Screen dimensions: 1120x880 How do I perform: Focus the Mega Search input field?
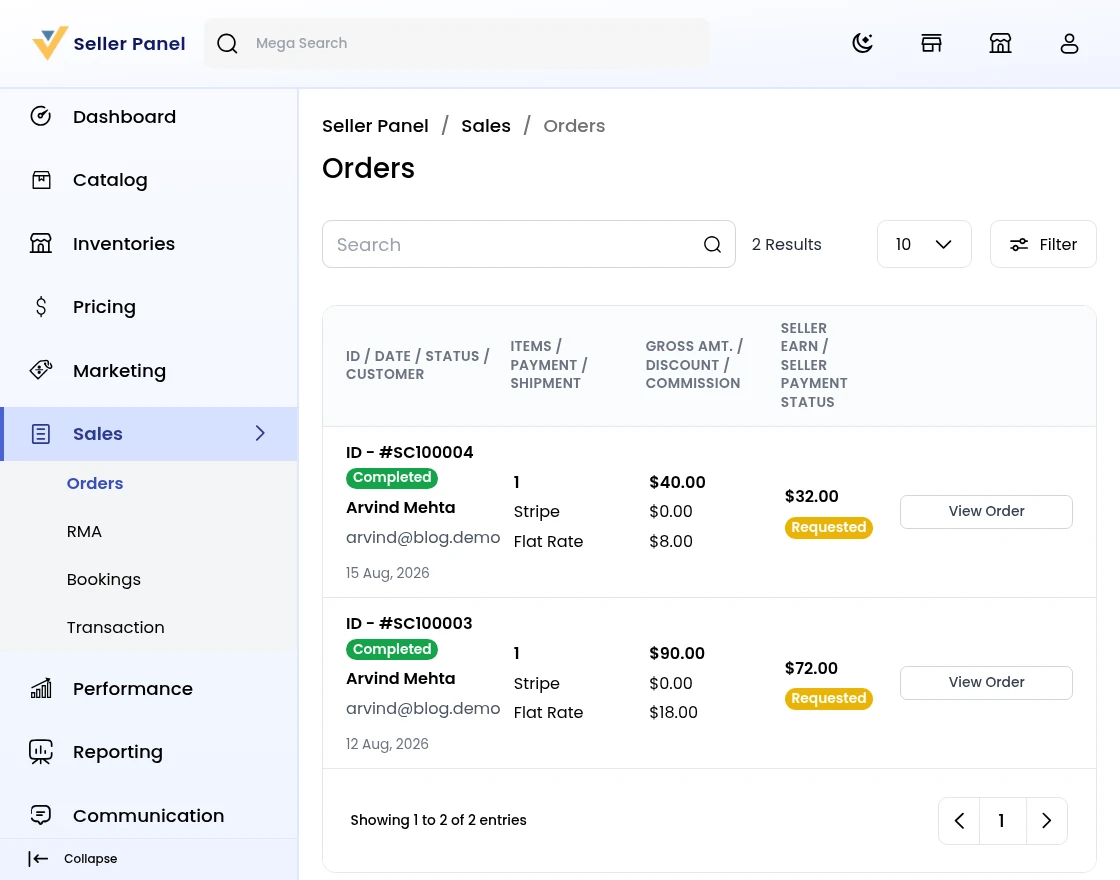click(x=457, y=44)
